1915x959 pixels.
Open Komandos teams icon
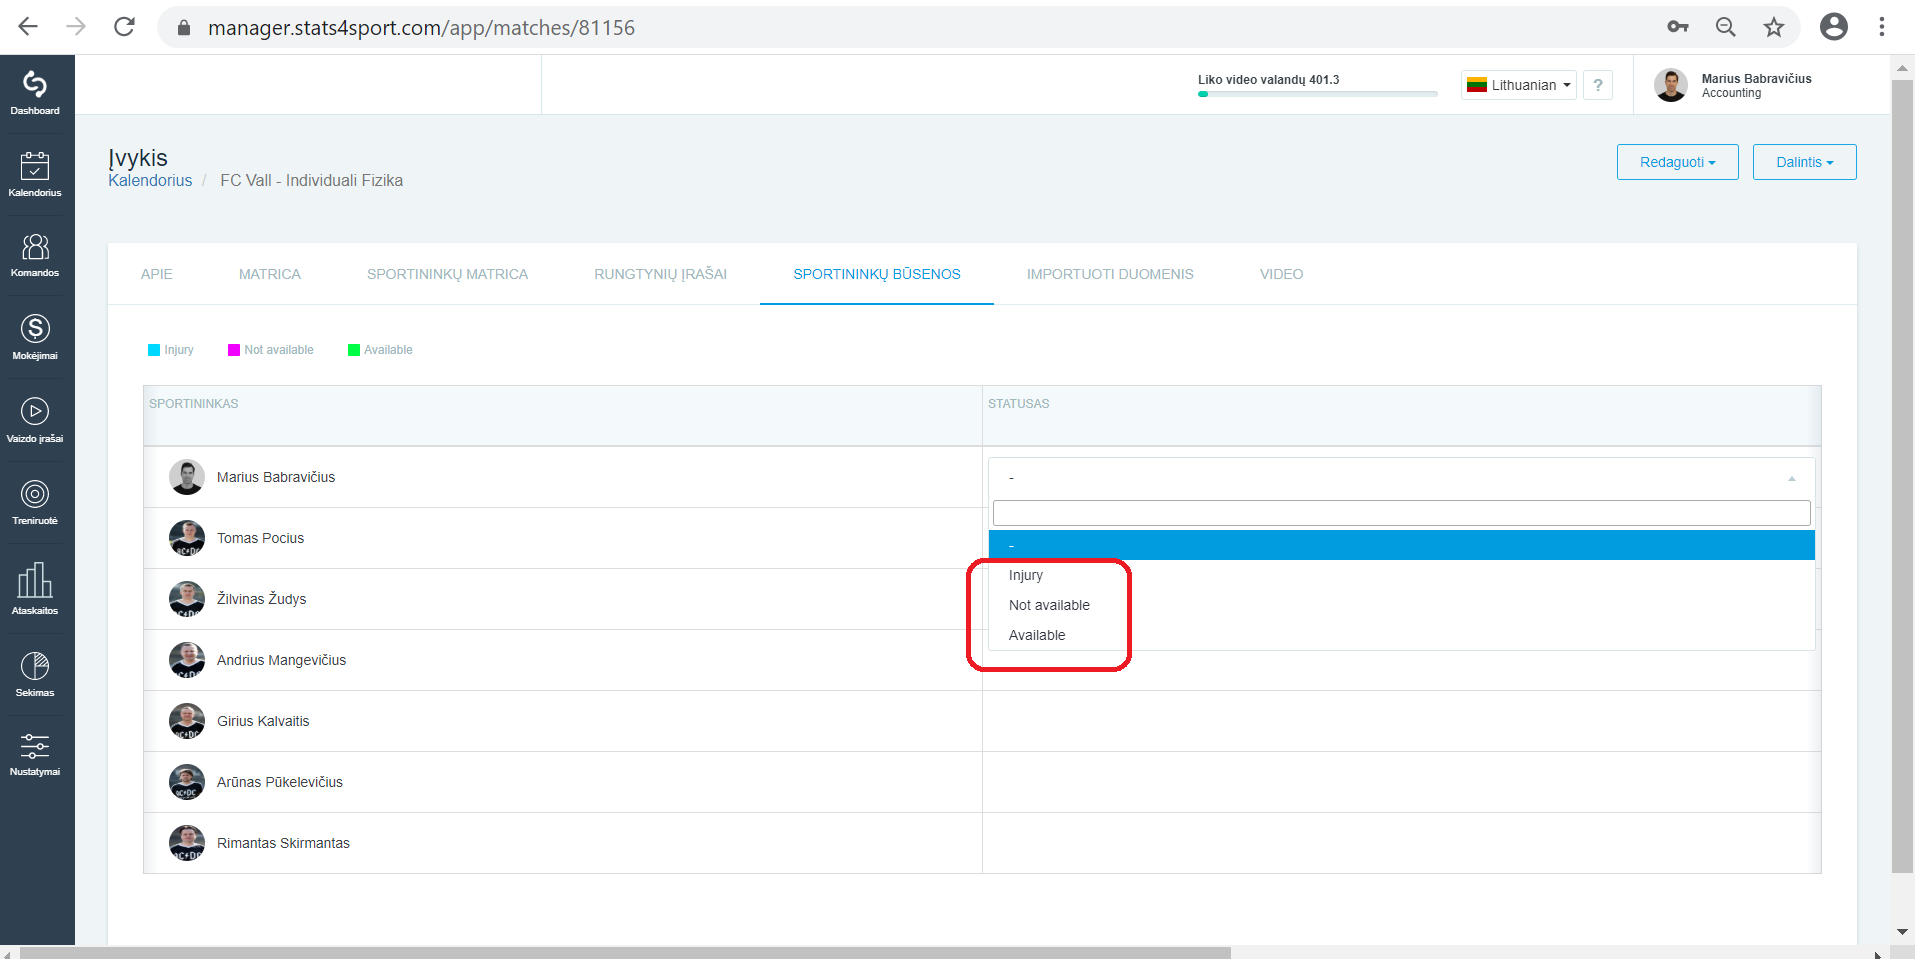coord(35,255)
